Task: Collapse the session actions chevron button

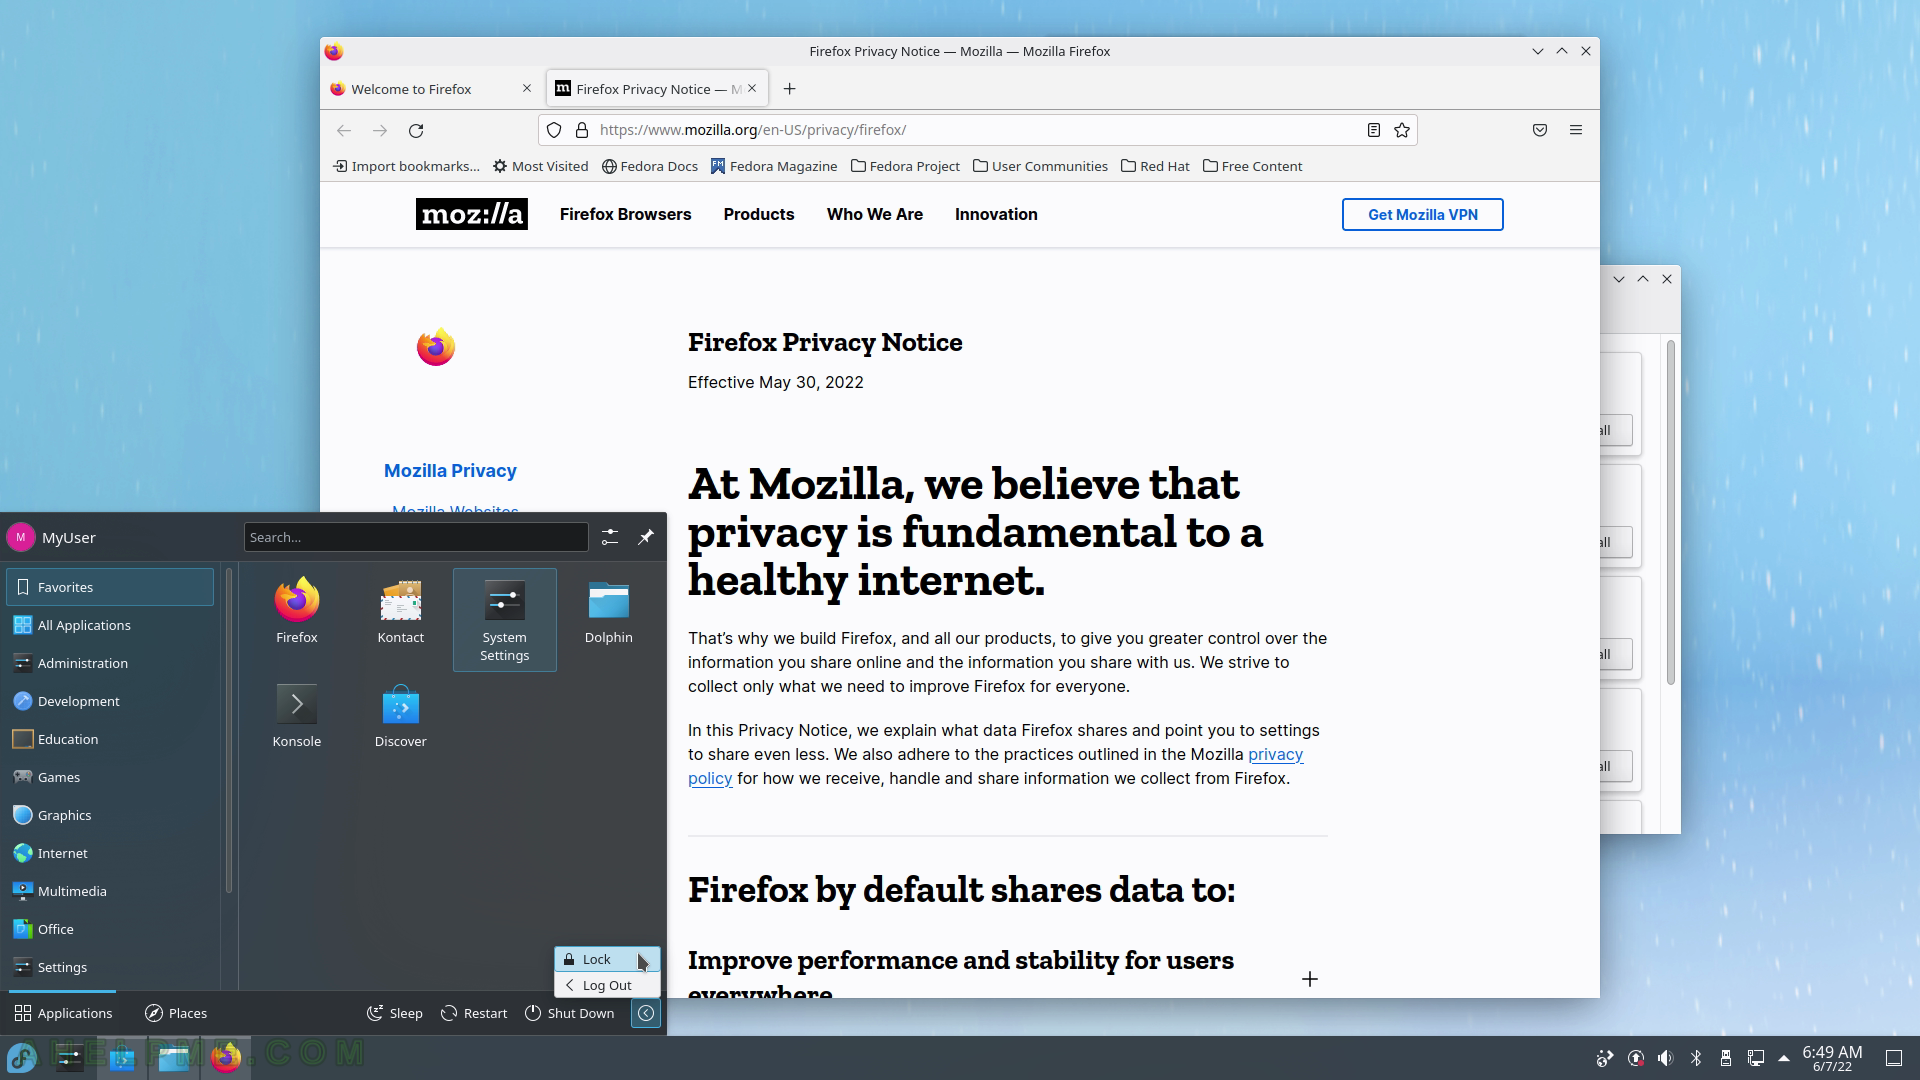Action: pyautogui.click(x=646, y=1013)
